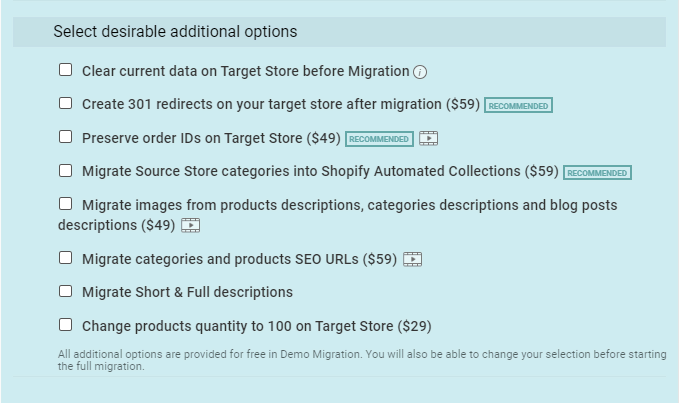Viewport: 679px width, 403px height.
Task: Click the Select desirable additional options header
Action: (x=175, y=32)
